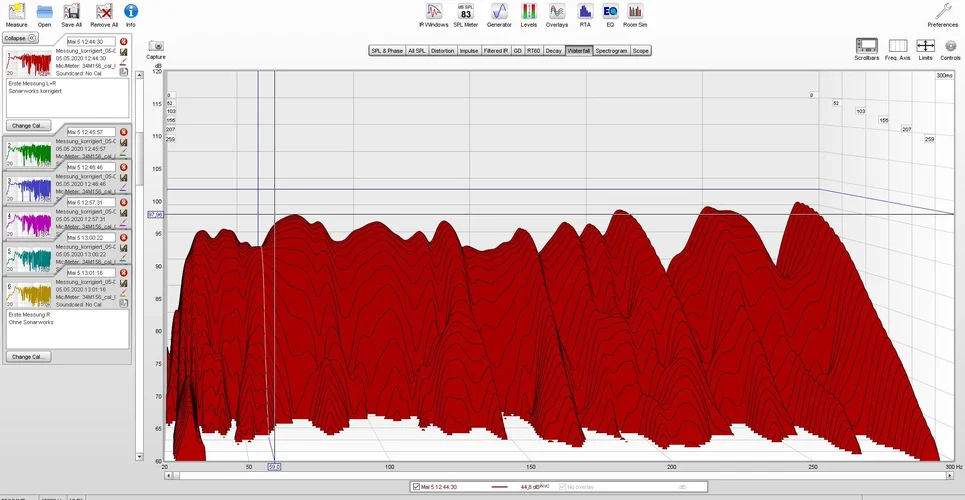
Task: Remove measurement Mai 5 12:44:30 with red X
Action: pos(124,41)
